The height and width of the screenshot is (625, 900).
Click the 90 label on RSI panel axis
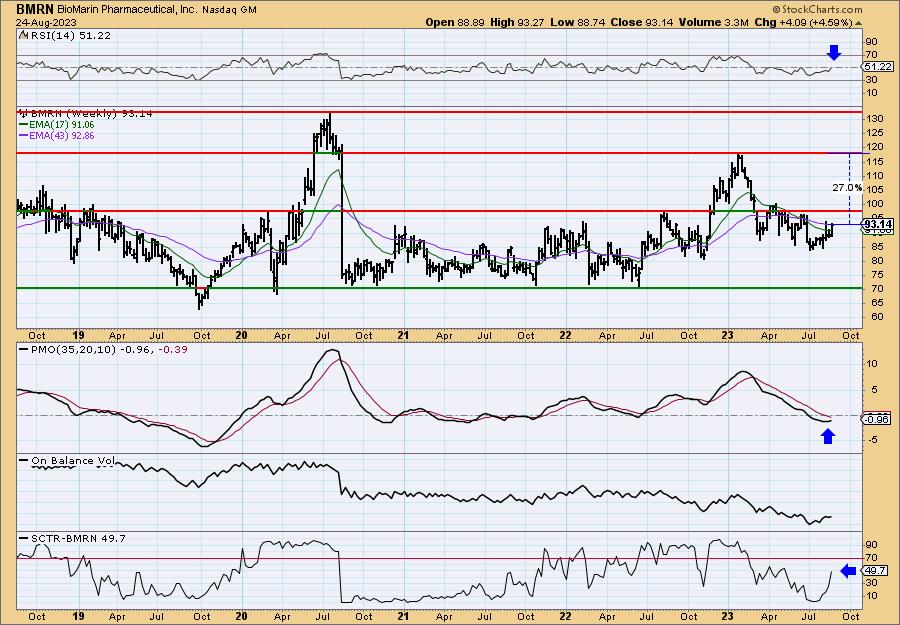(872, 42)
